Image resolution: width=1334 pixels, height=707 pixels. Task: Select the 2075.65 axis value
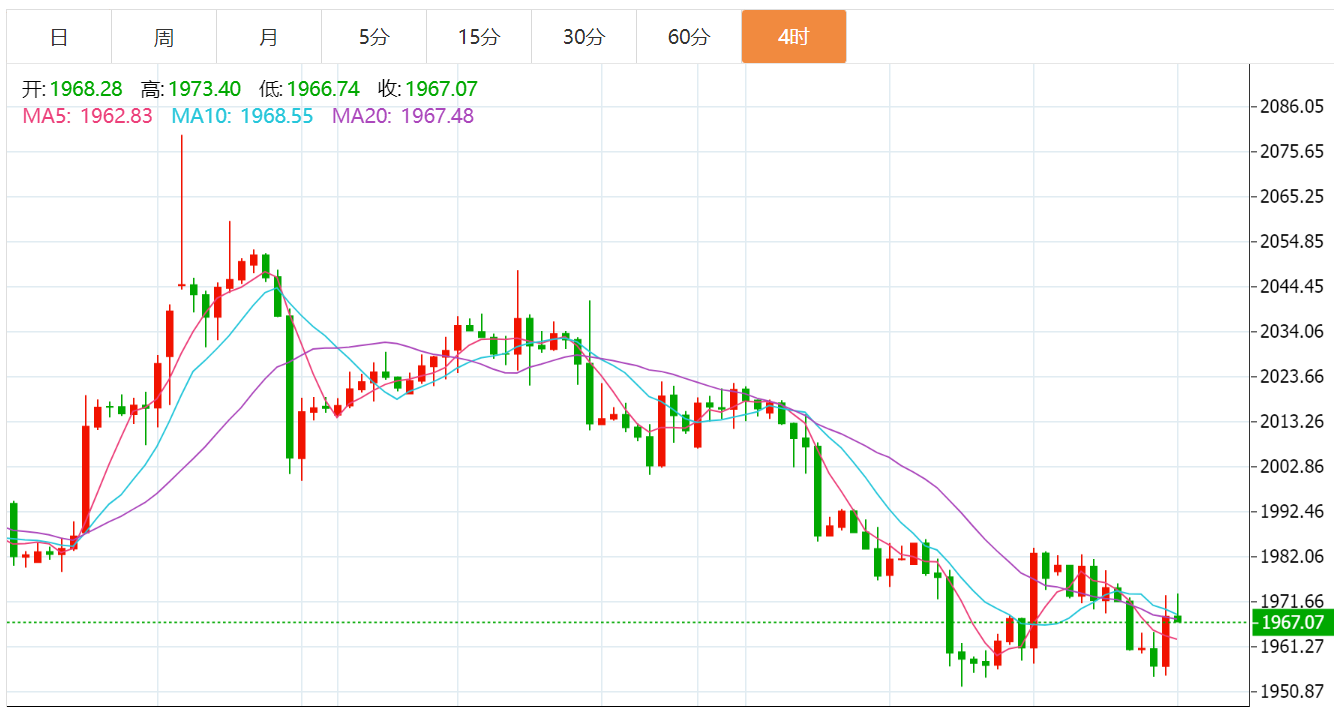1292,151
